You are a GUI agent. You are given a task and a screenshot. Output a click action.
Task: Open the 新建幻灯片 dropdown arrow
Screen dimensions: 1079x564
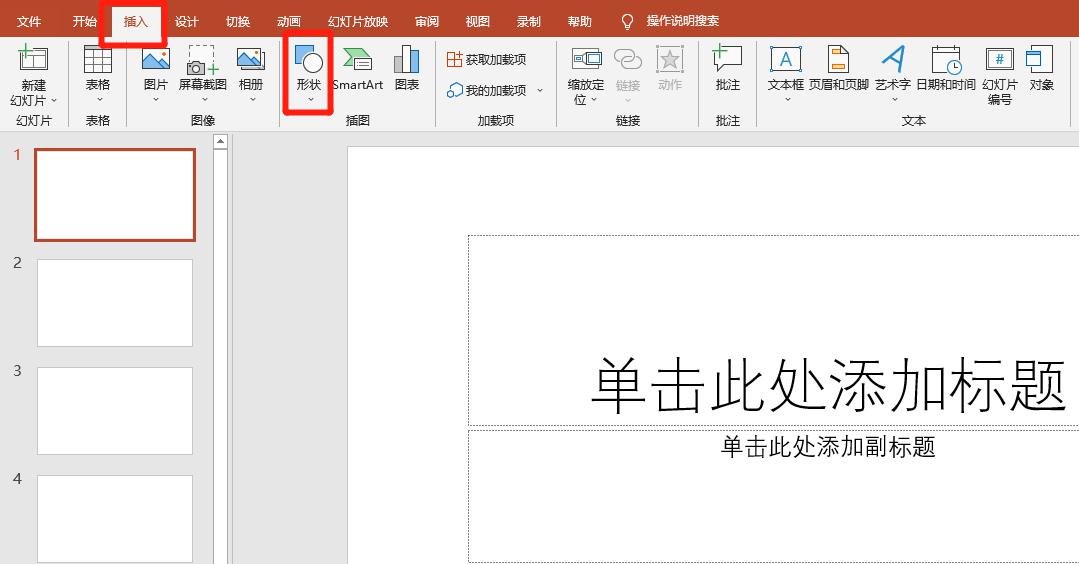54,100
